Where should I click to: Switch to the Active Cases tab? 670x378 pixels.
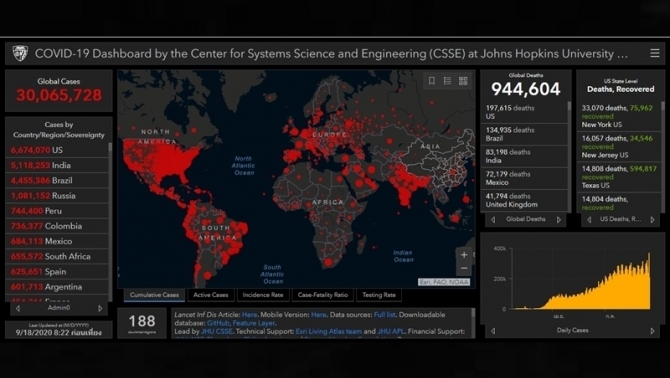[x=211, y=295]
